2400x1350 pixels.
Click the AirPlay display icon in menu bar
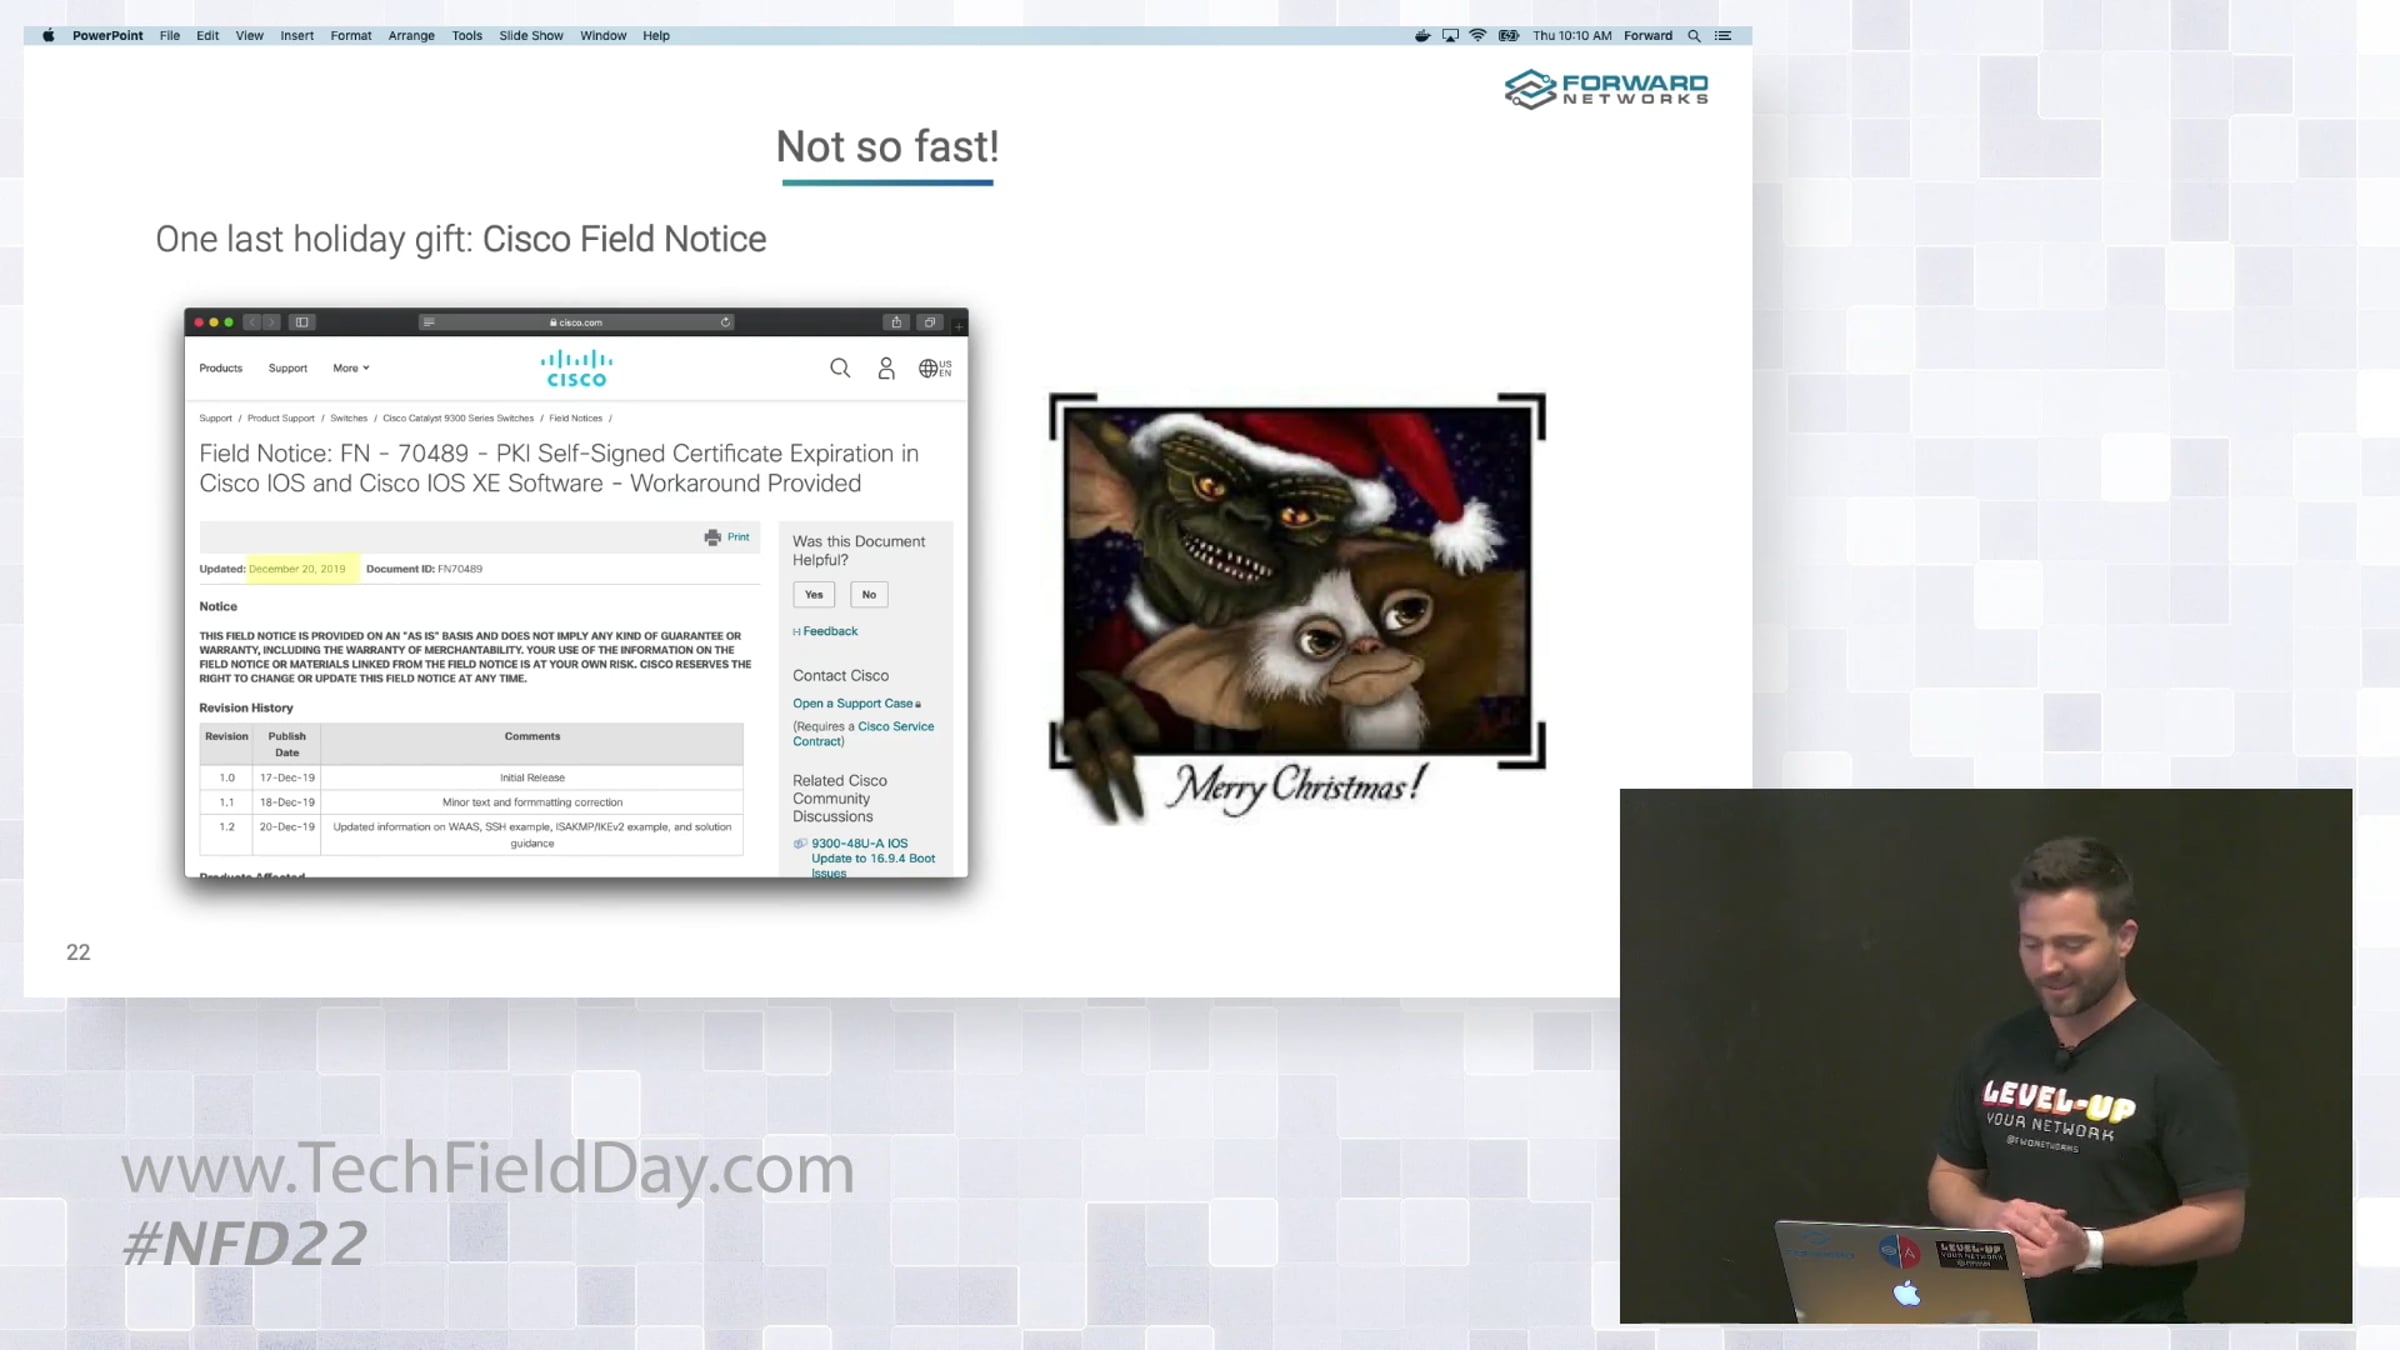1450,36
